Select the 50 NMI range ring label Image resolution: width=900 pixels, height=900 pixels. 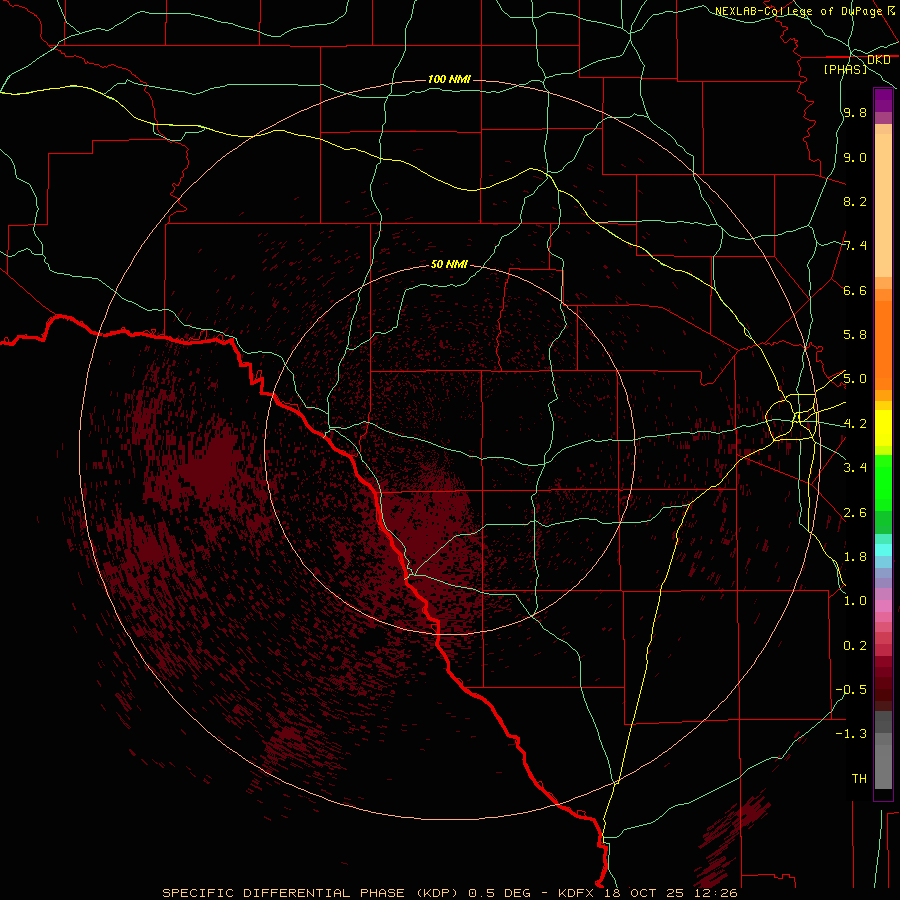[449, 264]
